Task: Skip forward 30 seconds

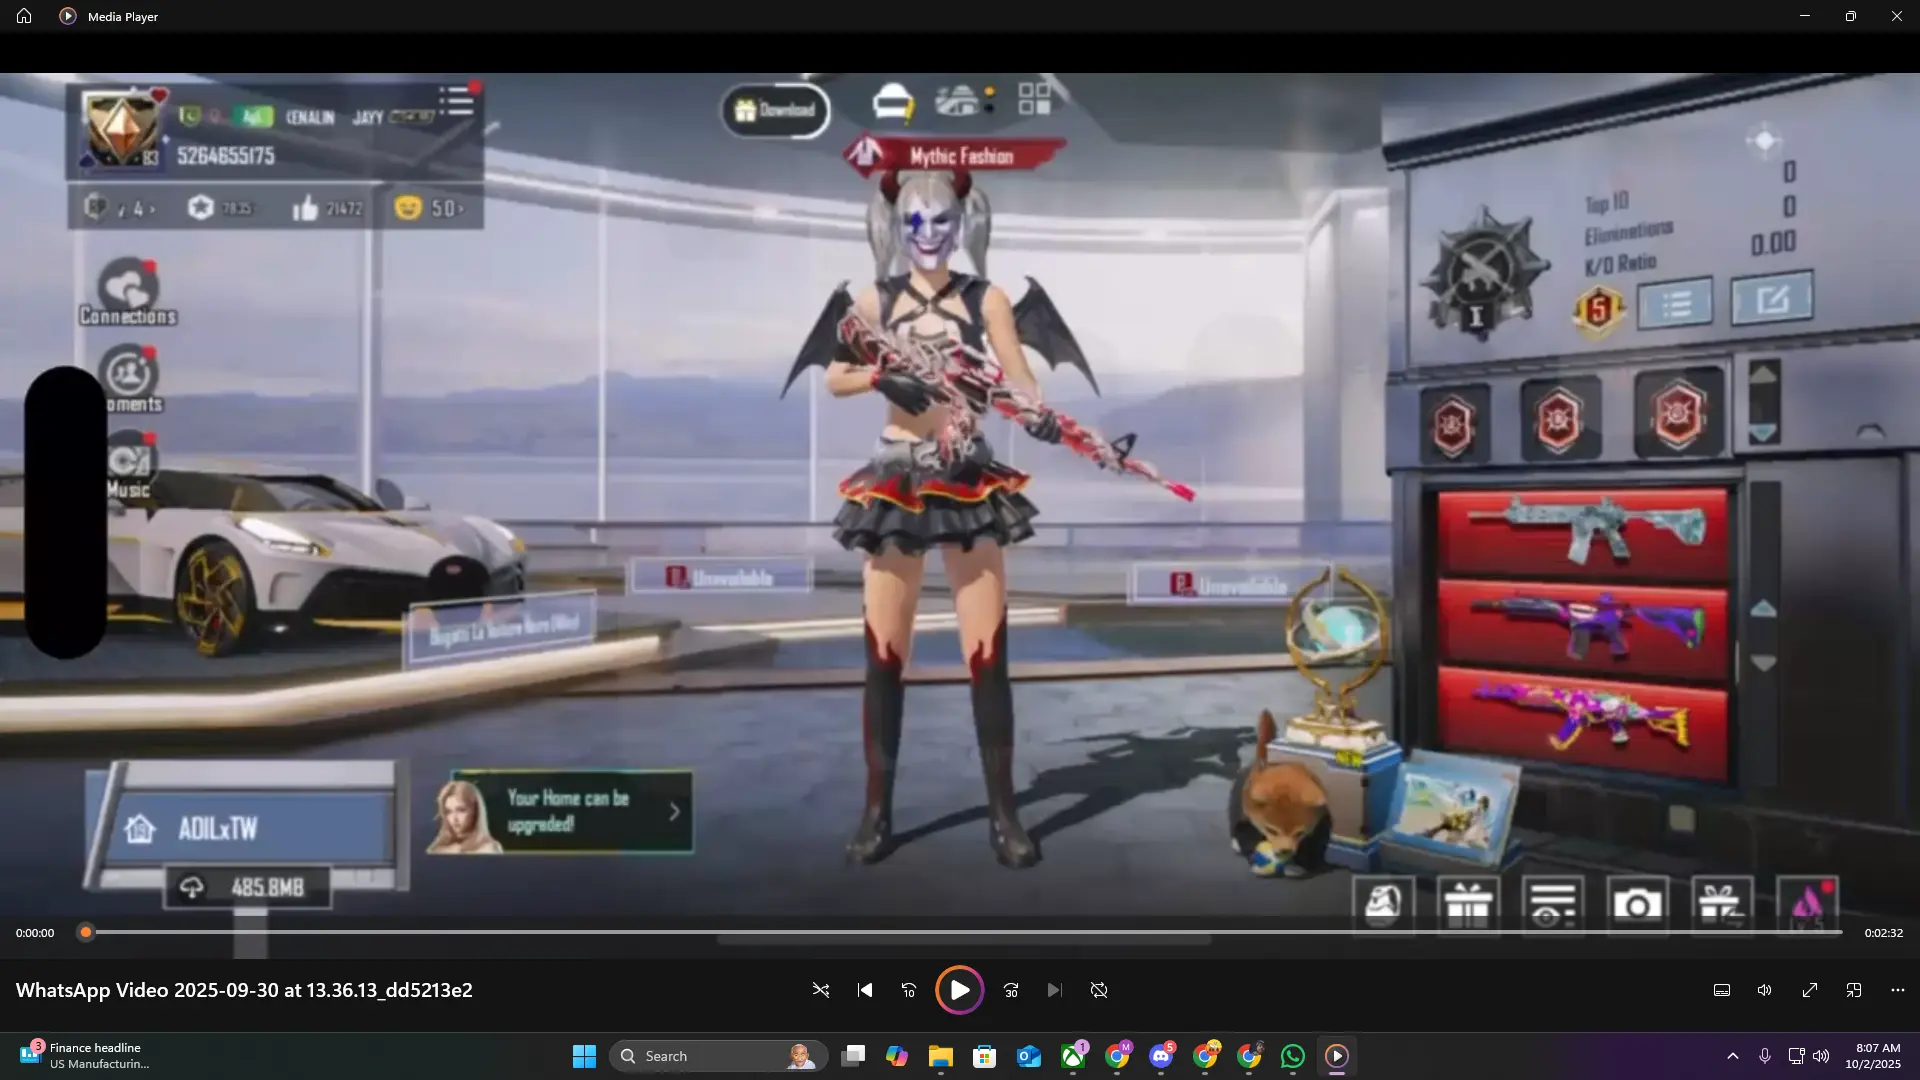Action: click(x=1011, y=990)
